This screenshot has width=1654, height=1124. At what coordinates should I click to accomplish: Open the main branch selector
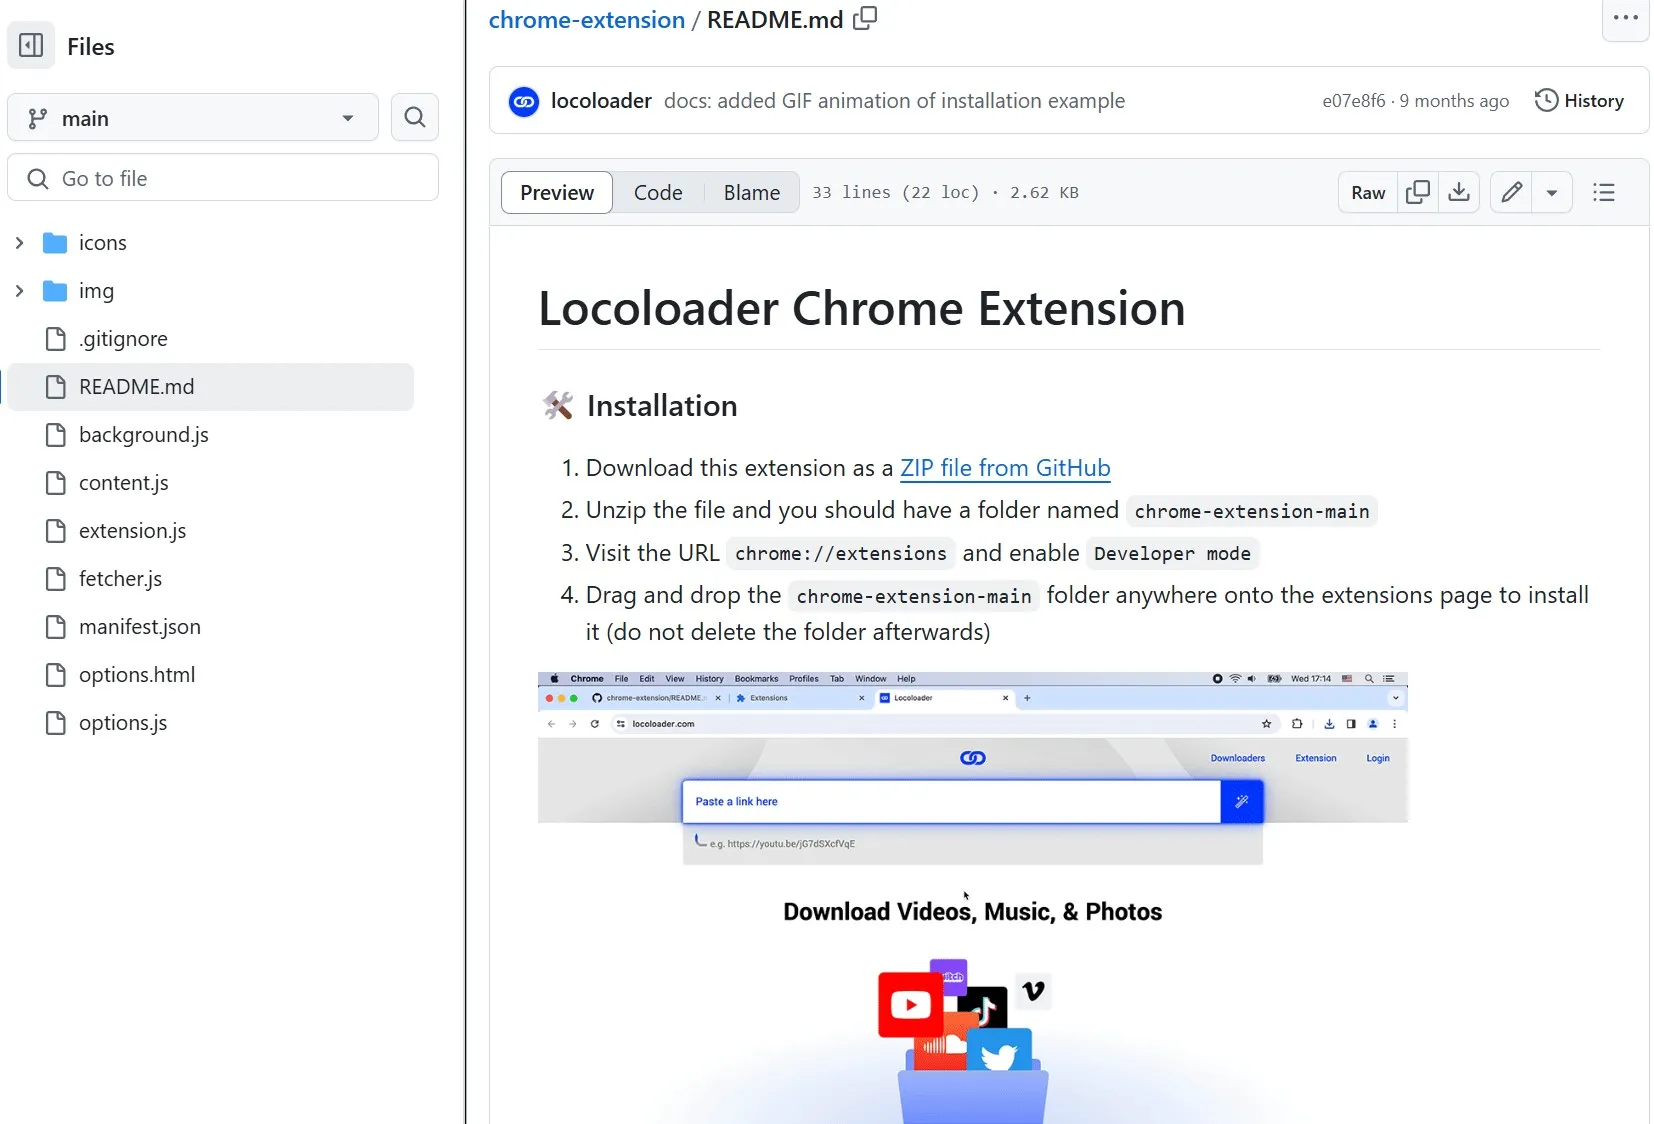pos(192,117)
